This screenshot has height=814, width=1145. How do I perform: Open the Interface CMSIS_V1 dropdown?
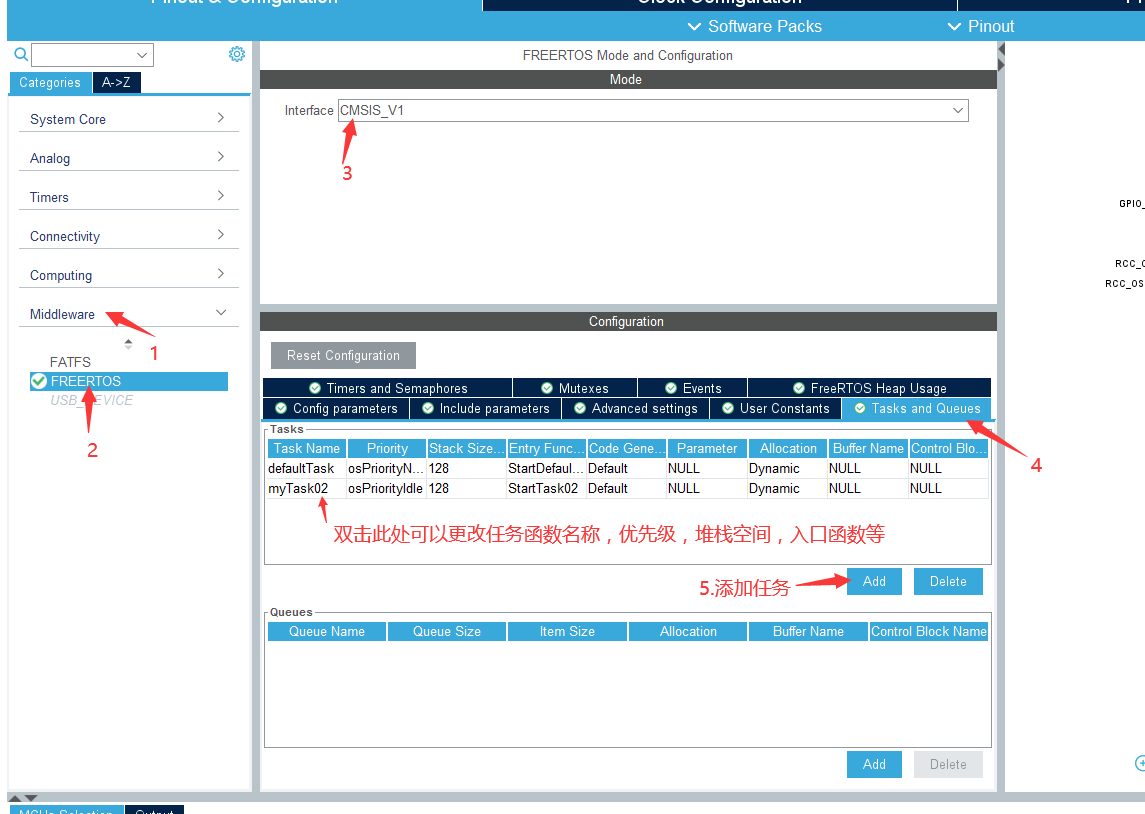(x=957, y=110)
